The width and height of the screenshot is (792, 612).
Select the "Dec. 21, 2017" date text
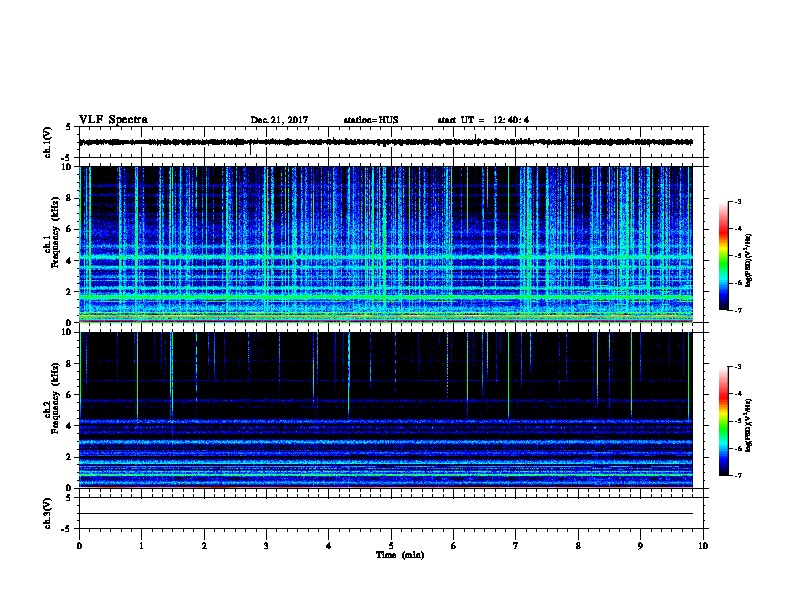tap(279, 120)
